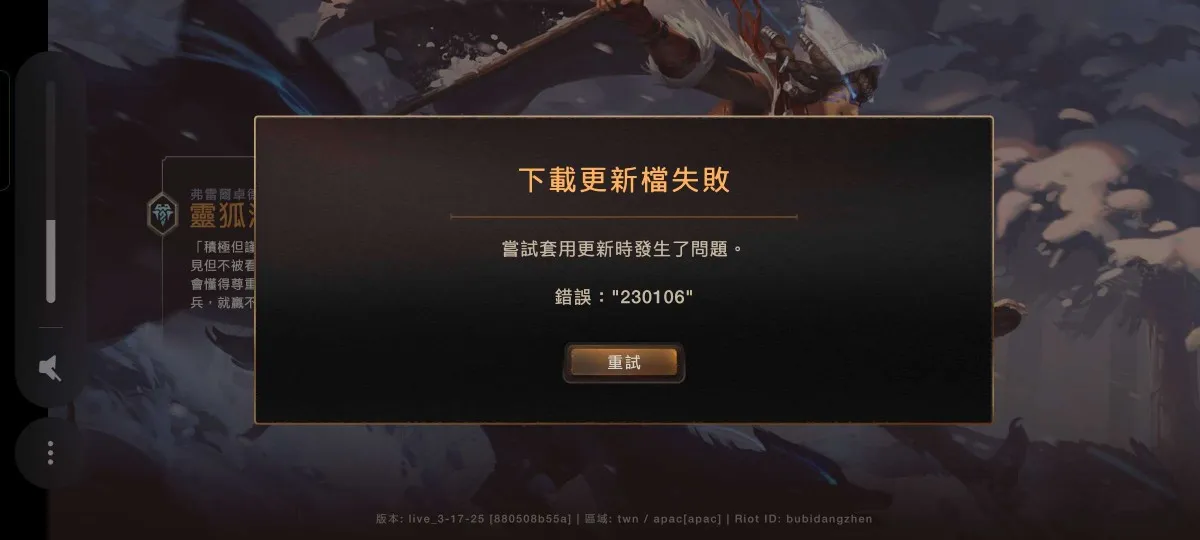
Task: Click the left edge side-panel handle
Action: click(4, 130)
